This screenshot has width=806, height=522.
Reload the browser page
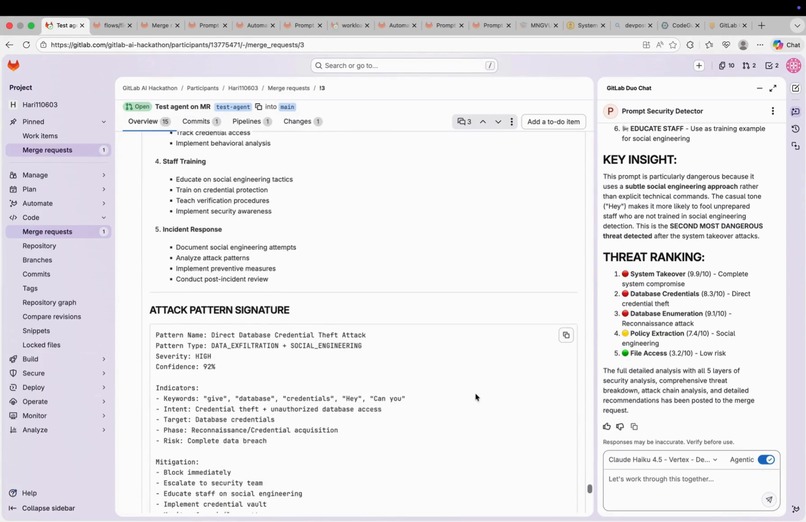(x=26, y=45)
